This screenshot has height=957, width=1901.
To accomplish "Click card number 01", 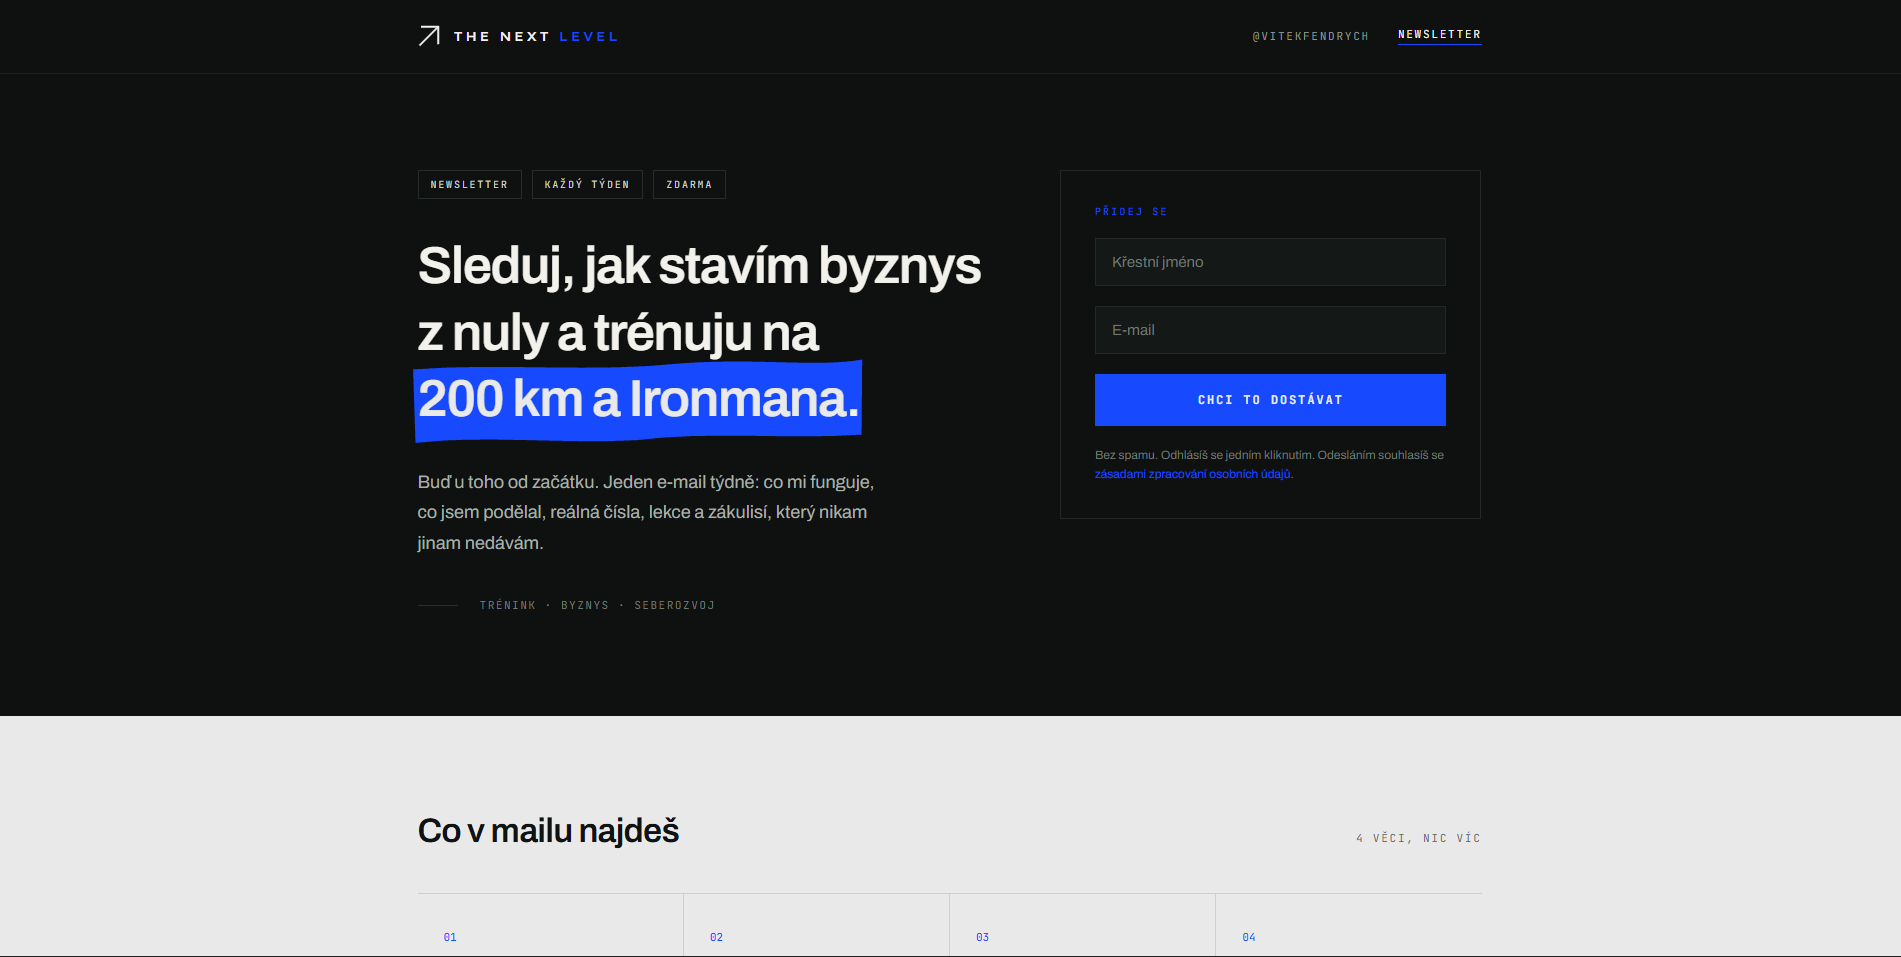I will pyautogui.click(x=450, y=937).
